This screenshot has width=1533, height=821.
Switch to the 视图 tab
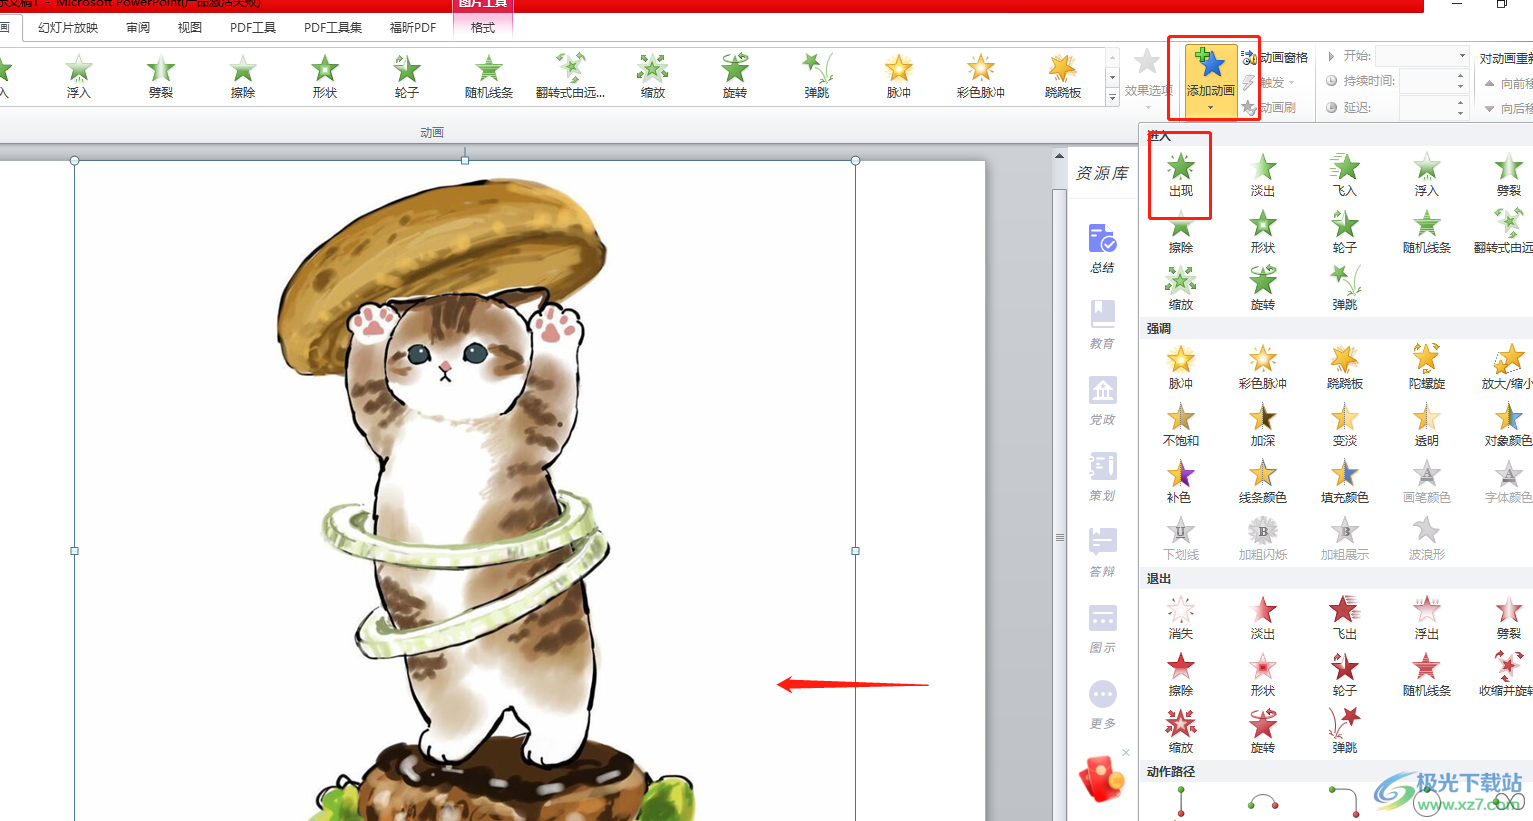tap(190, 28)
